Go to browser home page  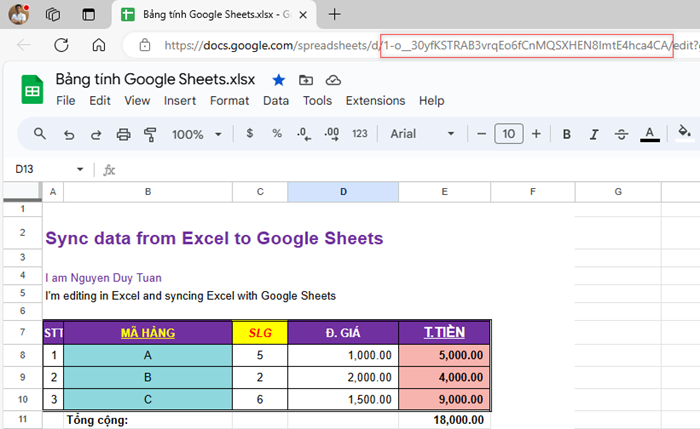tap(99, 45)
